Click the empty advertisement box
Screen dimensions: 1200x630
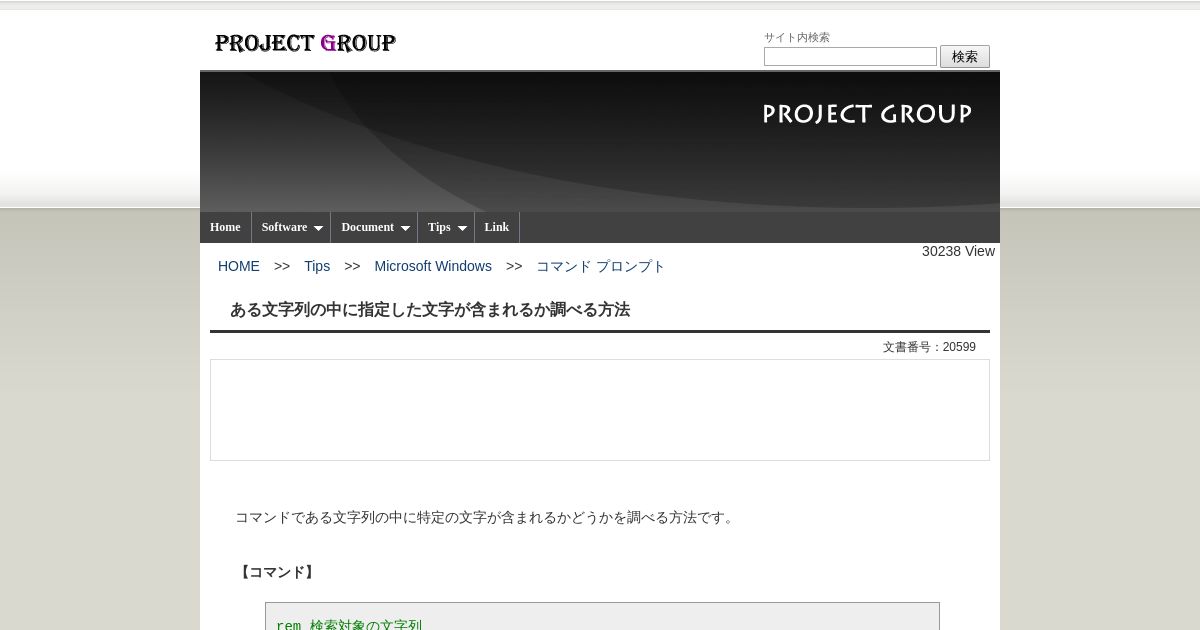600,410
